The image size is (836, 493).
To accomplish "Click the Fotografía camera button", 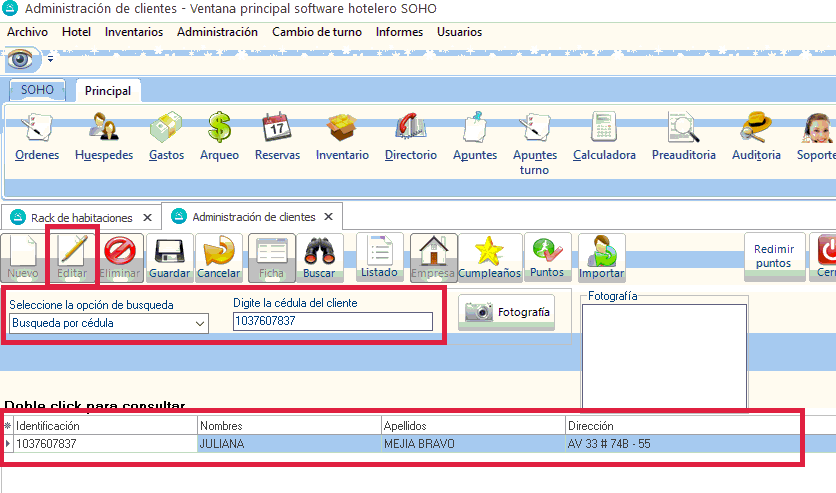I will coord(506,312).
